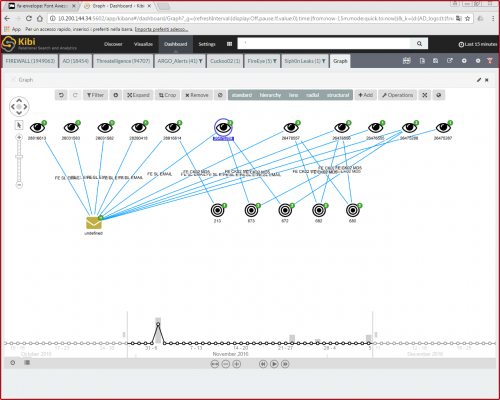Screen dimensions: 500x400
Task: Open timeline clock icon at bottom left
Action: (x=13, y=363)
